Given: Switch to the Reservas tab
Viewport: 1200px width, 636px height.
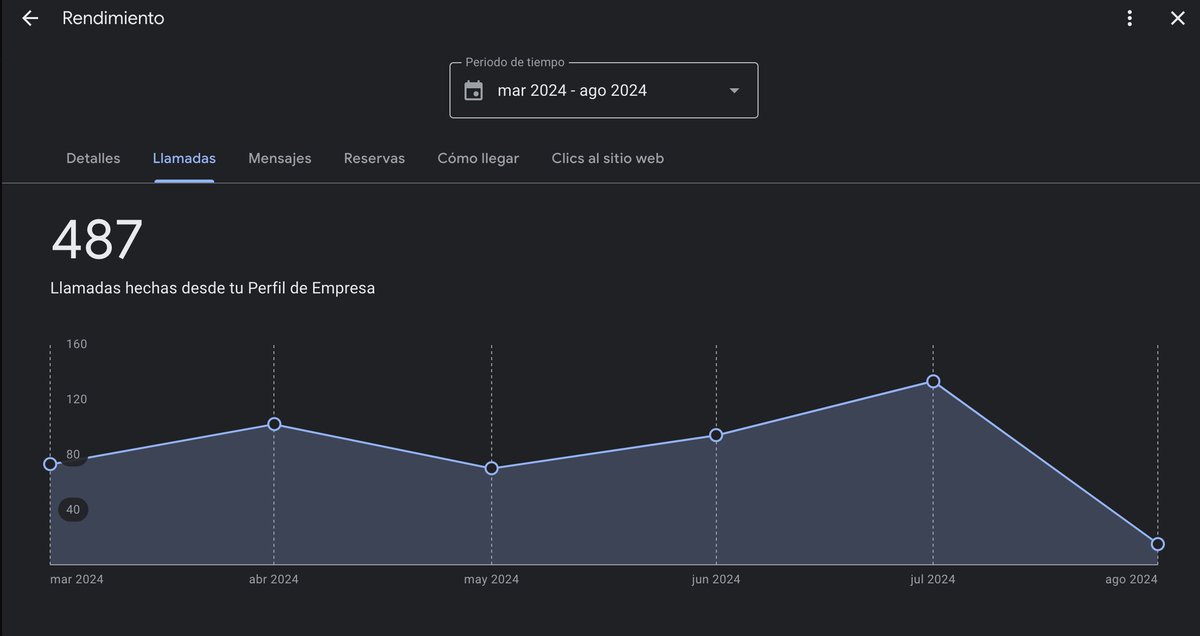Looking at the screenshot, I should 374,158.
